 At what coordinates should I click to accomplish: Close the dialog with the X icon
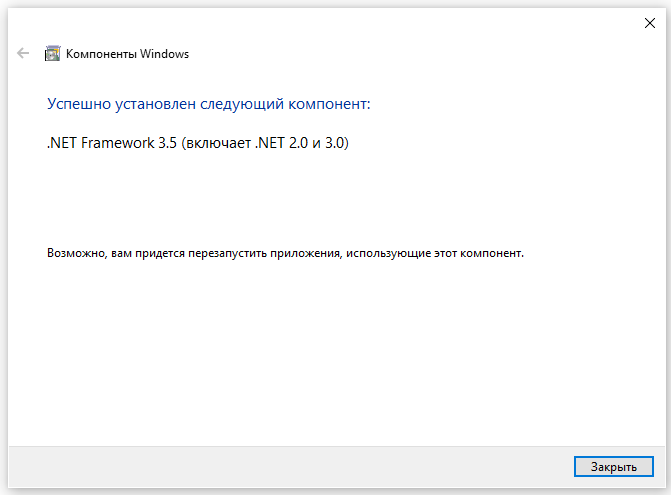coord(650,23)
